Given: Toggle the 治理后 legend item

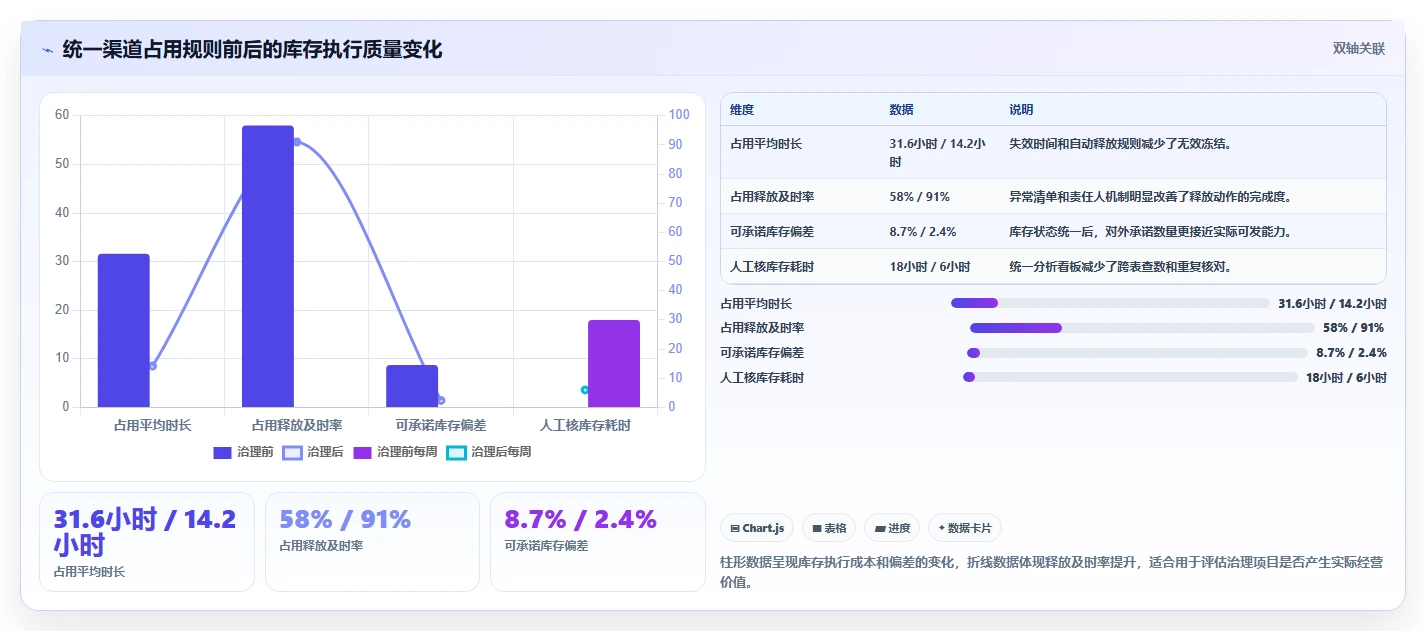Looking at the screenshot, I should 313,452.
